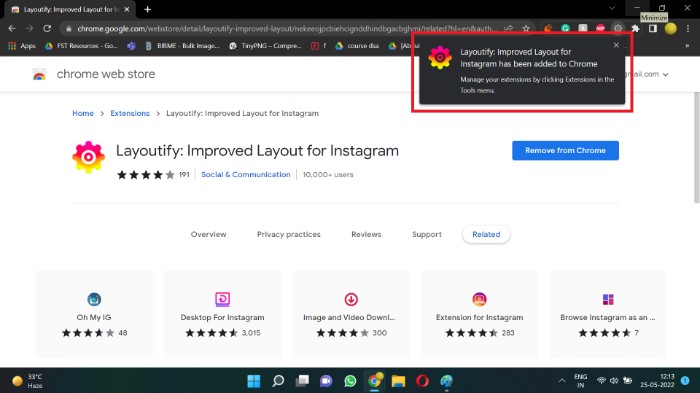
Task: Toggle the browser side panel
Action: [x=653, y=28]
